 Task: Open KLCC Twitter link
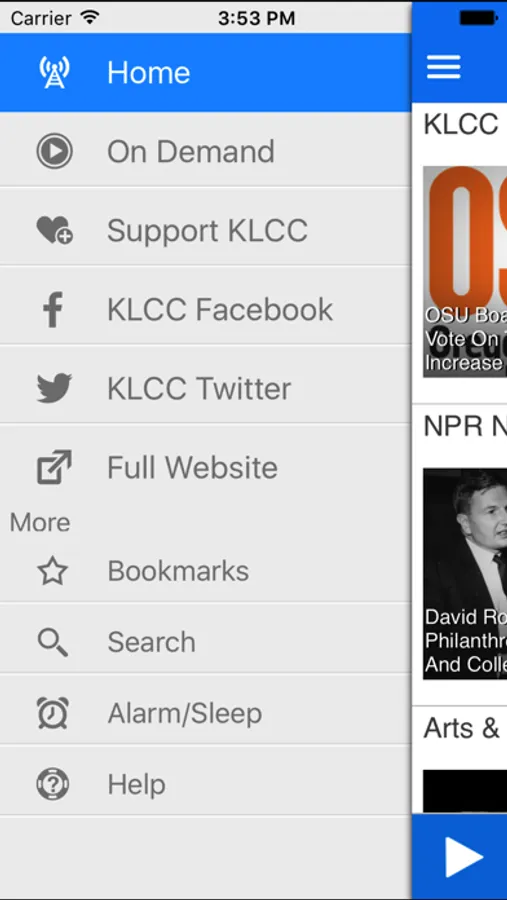206,388
